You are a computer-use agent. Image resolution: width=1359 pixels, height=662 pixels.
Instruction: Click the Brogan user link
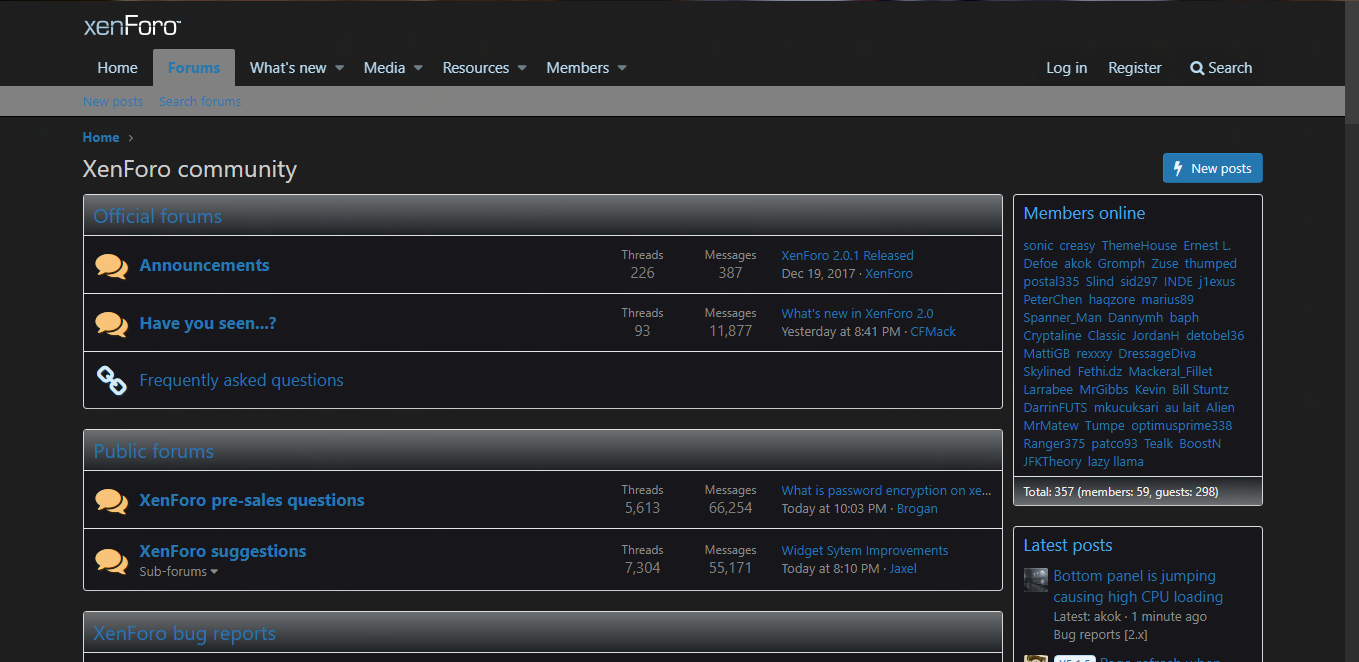[917, 508]
